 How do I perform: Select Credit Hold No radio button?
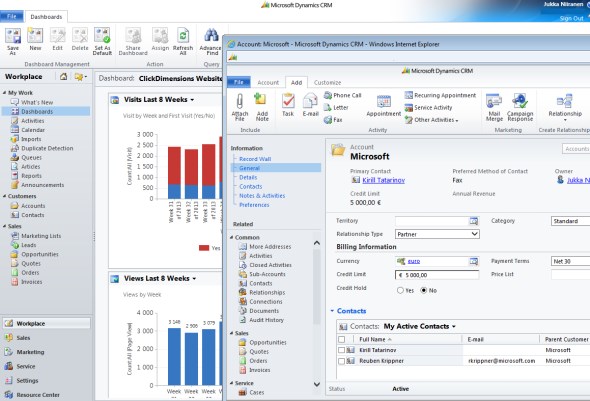tap(424, 290)
